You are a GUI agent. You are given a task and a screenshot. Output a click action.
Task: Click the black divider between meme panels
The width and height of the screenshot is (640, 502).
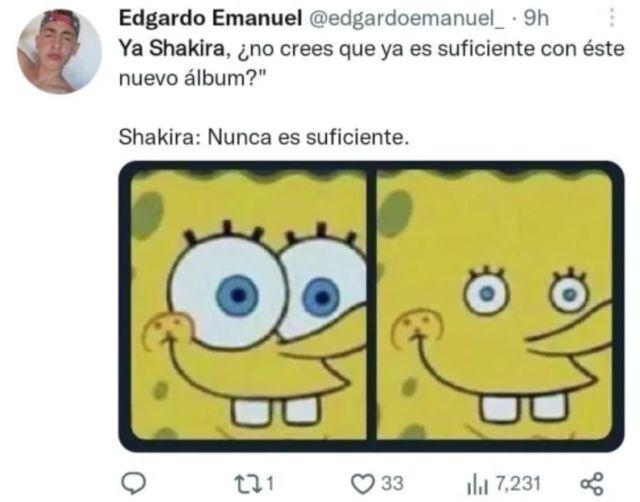(x=371, y=304)
